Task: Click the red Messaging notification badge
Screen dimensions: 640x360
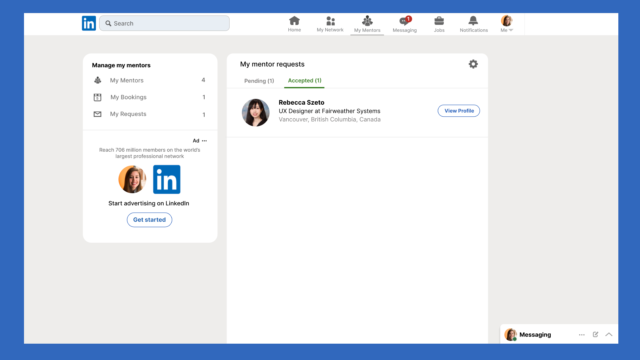Action: tap(409, 19)
